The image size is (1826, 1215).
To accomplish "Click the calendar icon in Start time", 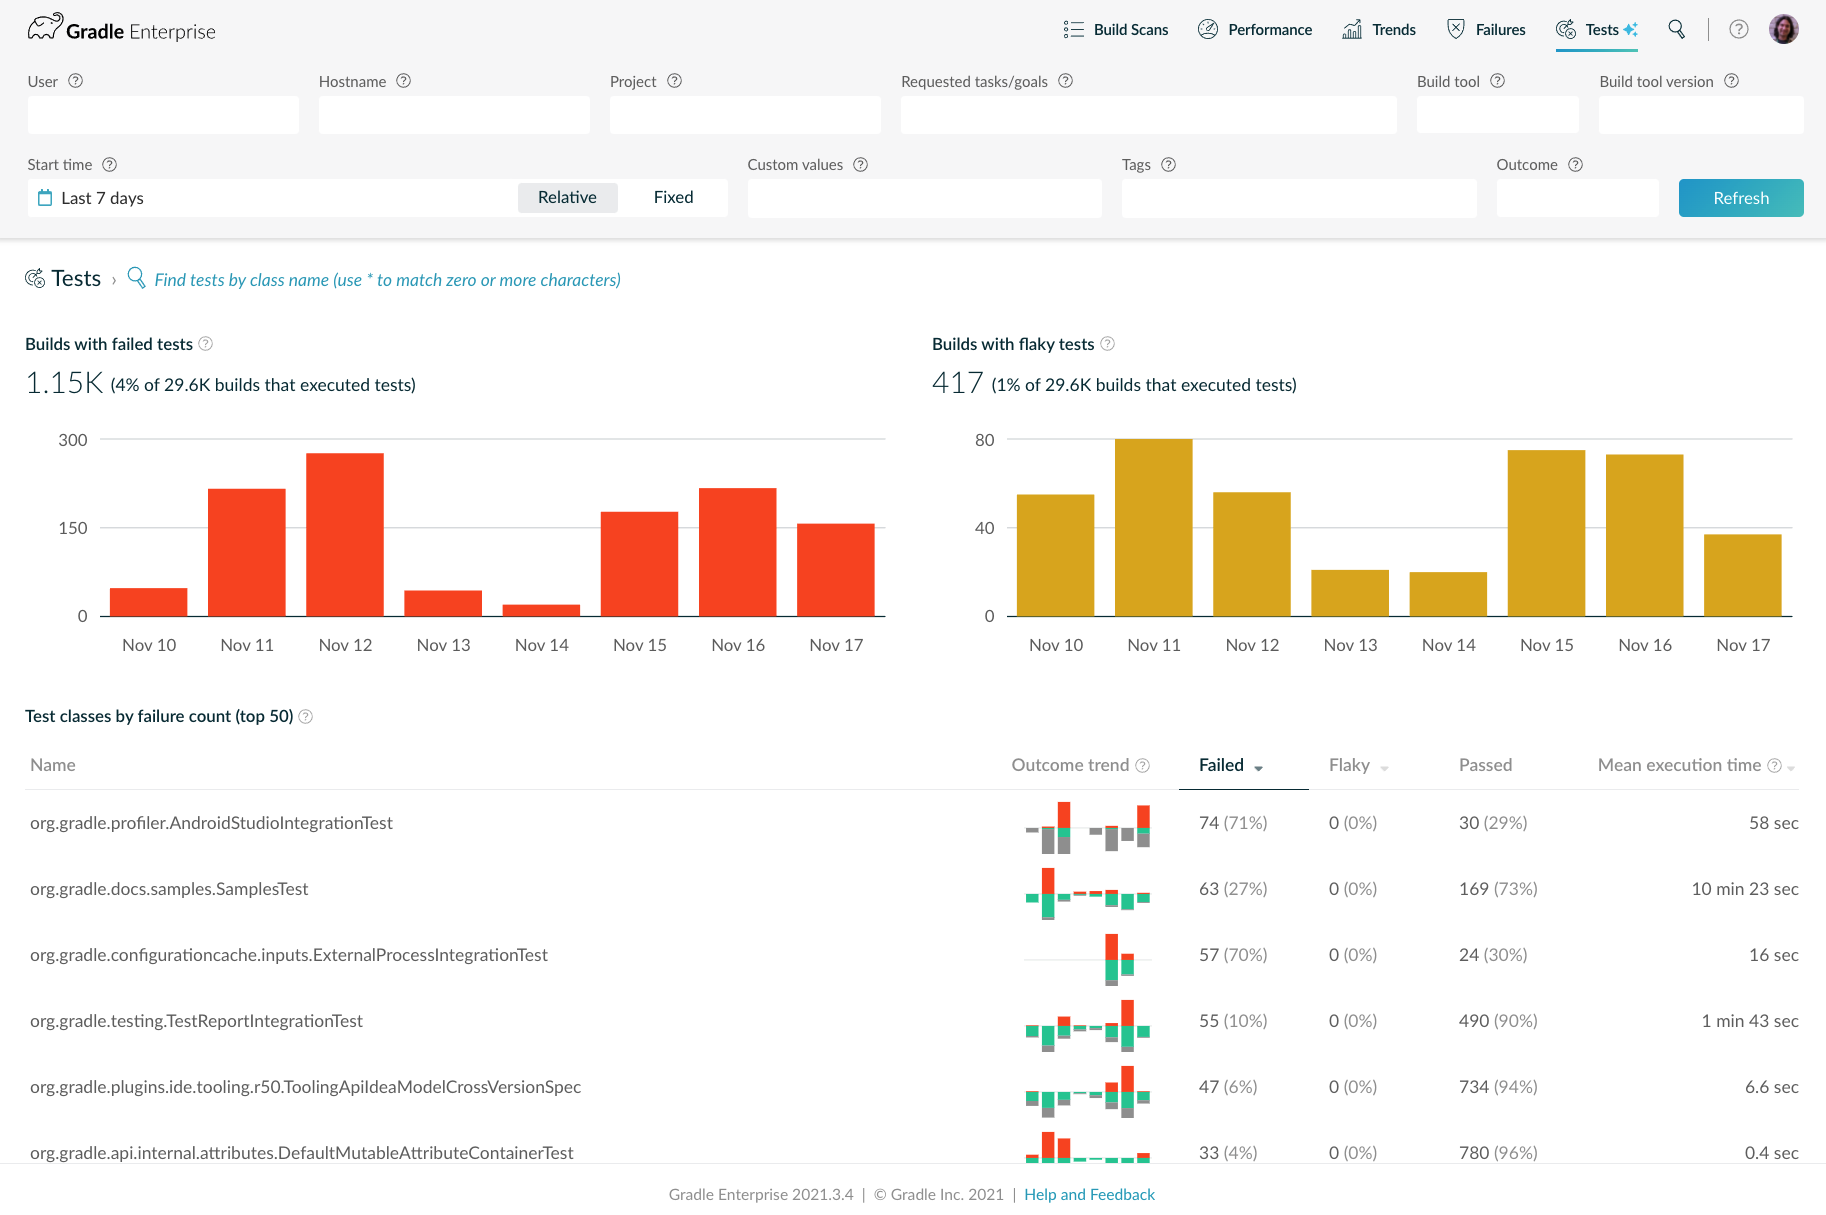I will coord(45,198).
